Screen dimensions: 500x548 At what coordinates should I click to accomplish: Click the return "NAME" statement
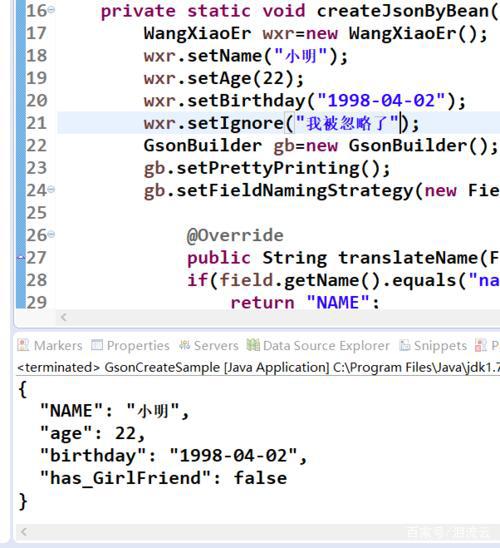[305, 302]
